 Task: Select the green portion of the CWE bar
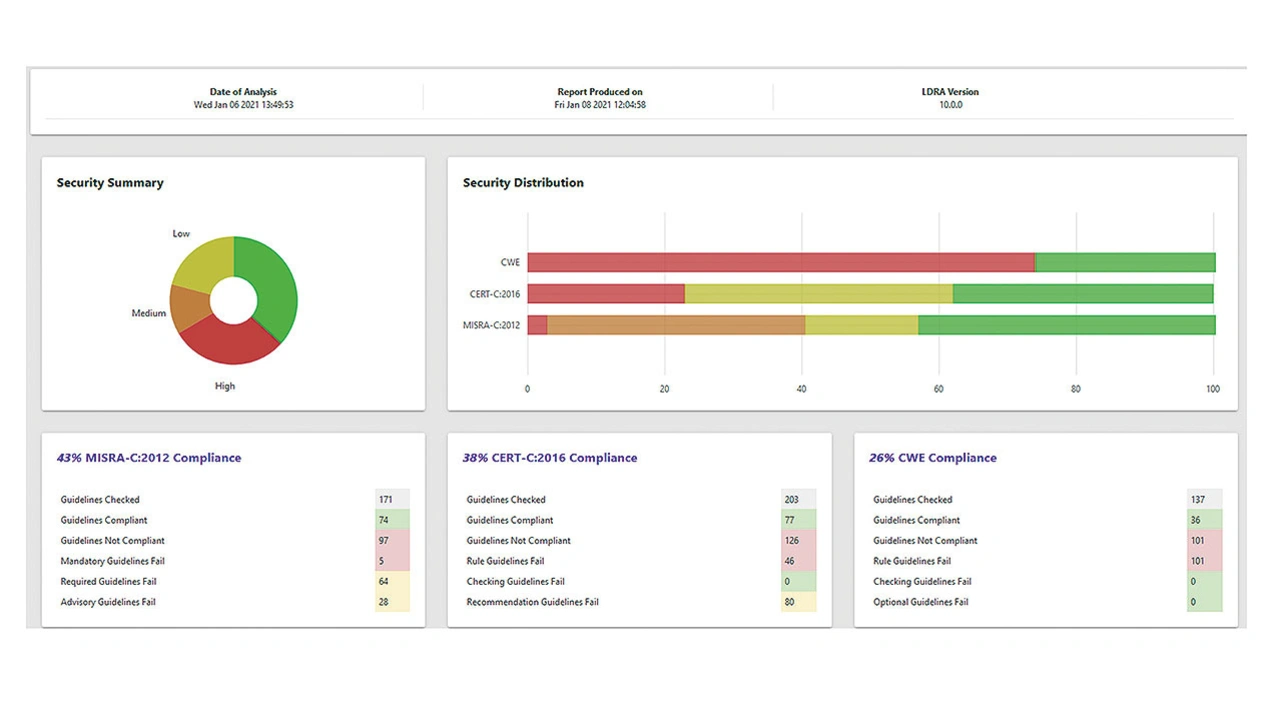pyautogui.click(x=1125, y=263)
